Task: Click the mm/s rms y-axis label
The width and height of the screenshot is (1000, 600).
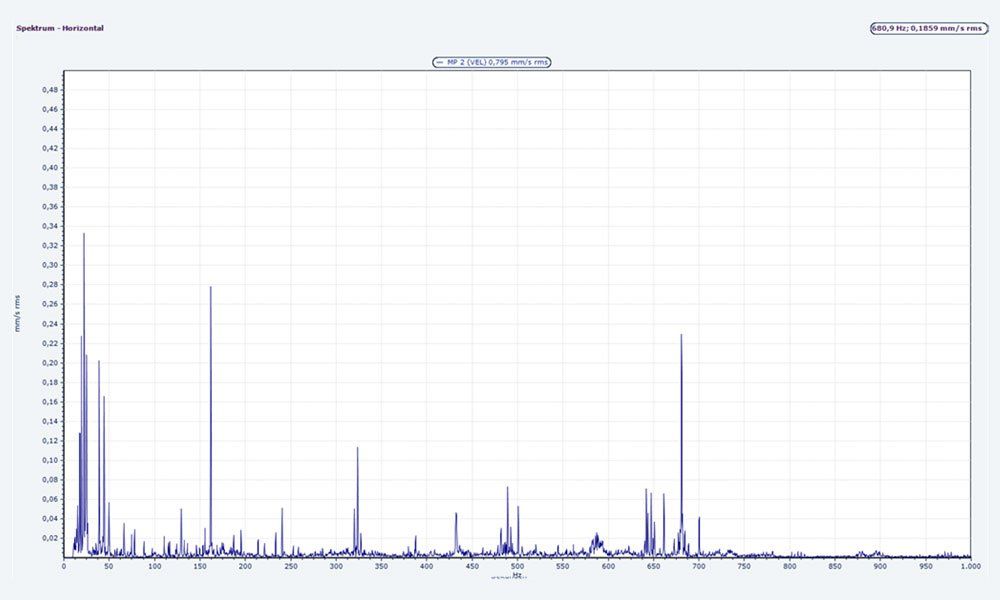Action: pos(17,314)
